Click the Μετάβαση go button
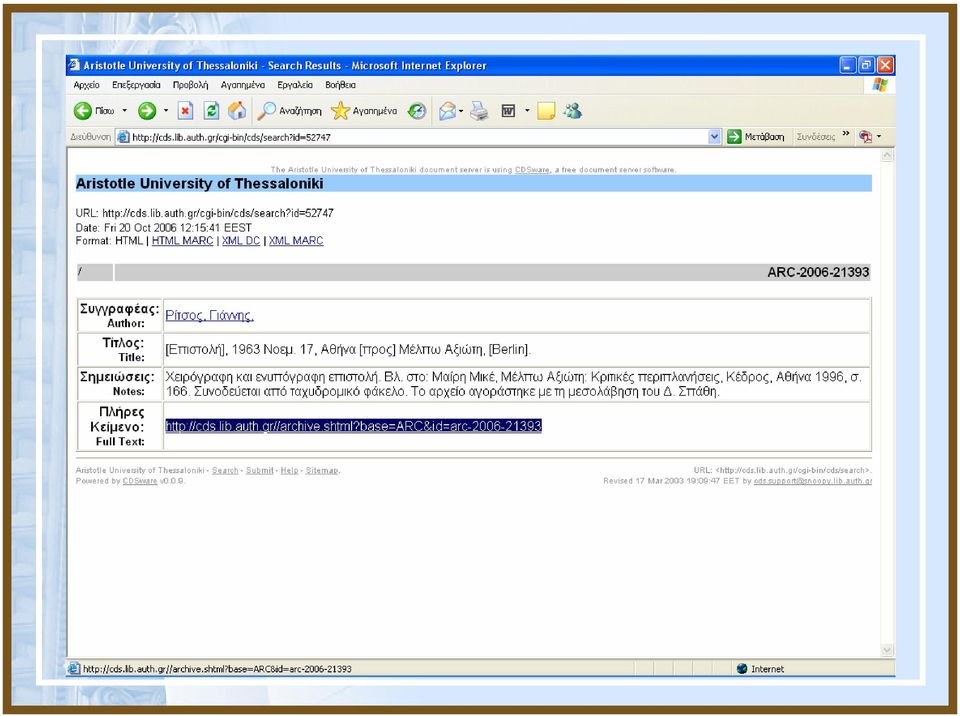The image size is (960, 716). pyautogui.click(x=756, y=137)
